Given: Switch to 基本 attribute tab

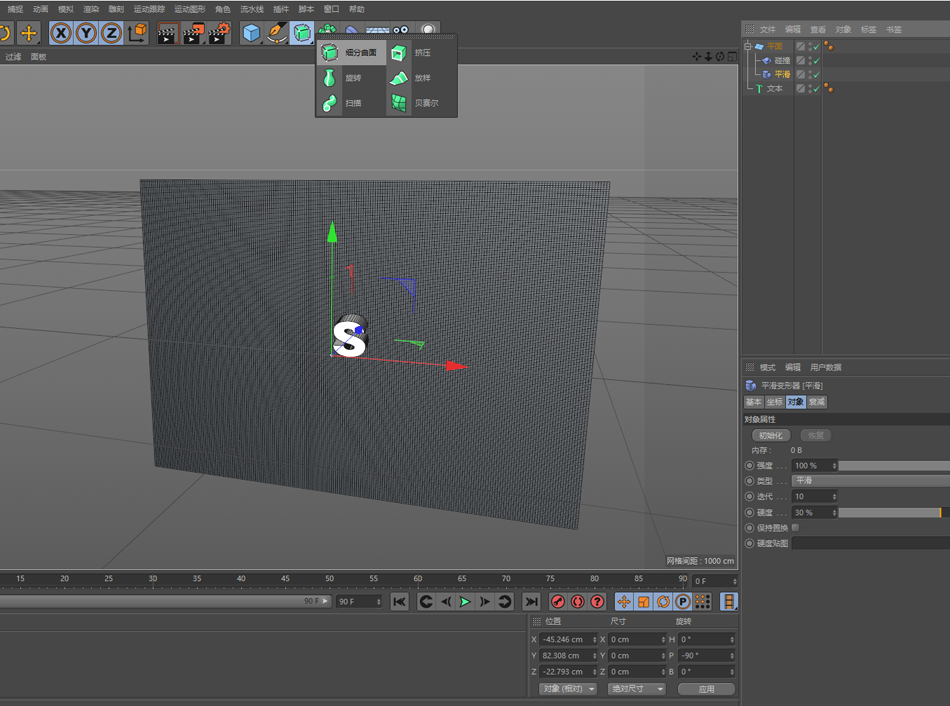Looking at the screenshot, I should [x=753, y=402].
